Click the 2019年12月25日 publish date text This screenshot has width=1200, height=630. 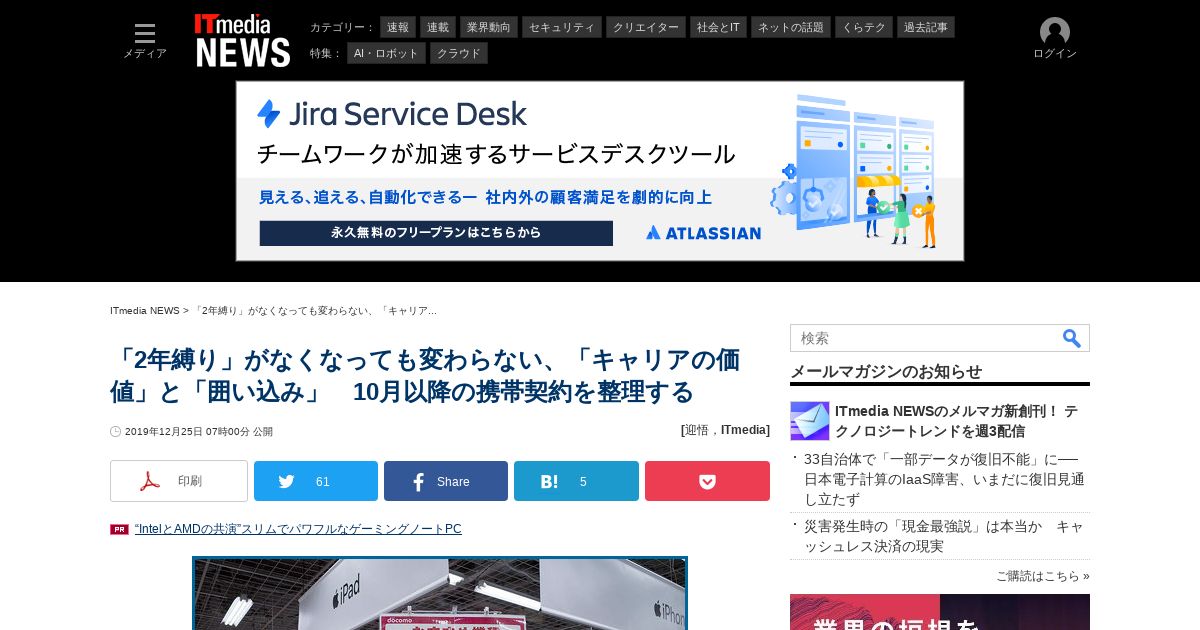click(x=199, y=432)
